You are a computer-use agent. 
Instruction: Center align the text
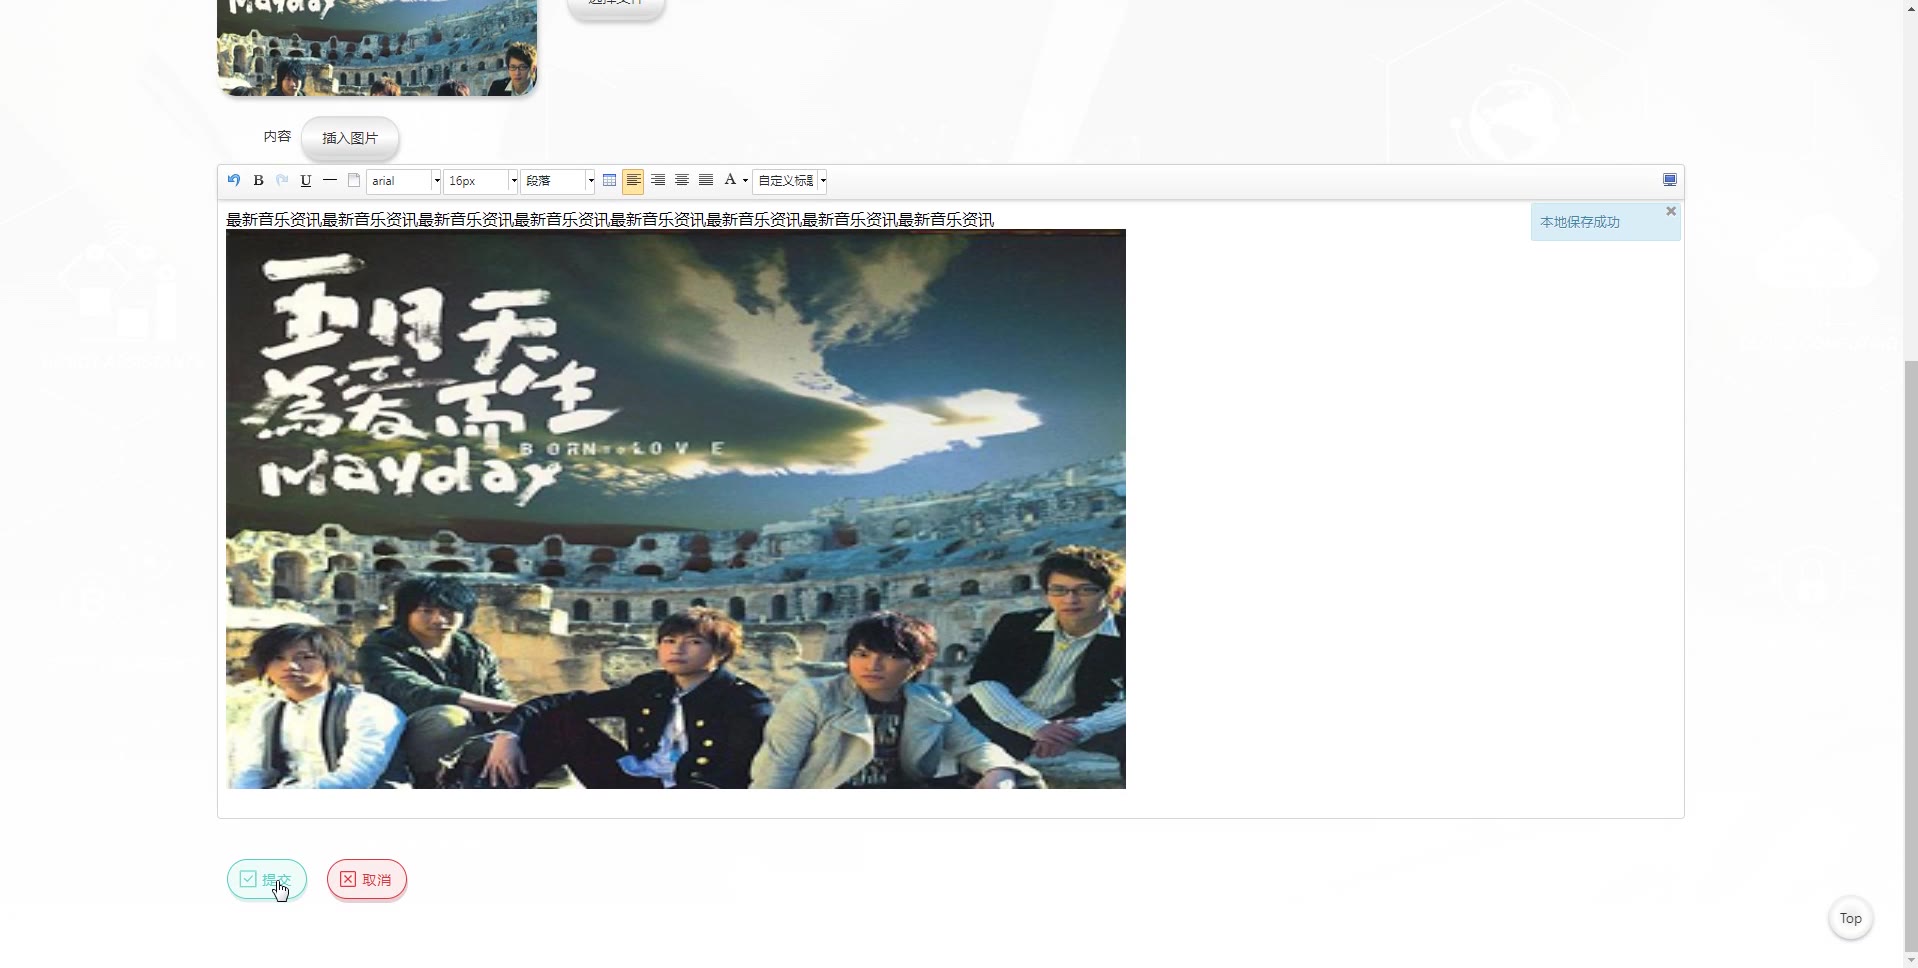682,181
